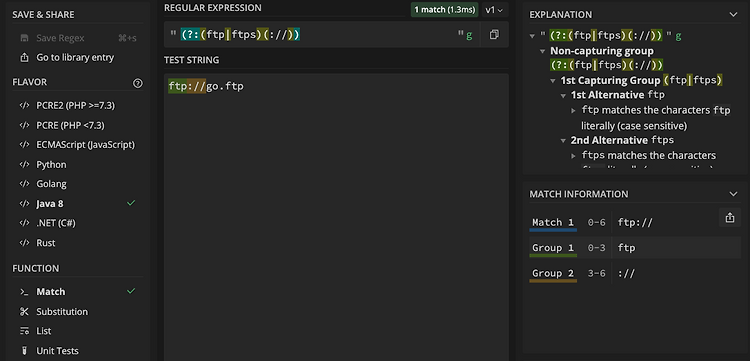Open the v1 version dropdown

click(x=495, y=10)
